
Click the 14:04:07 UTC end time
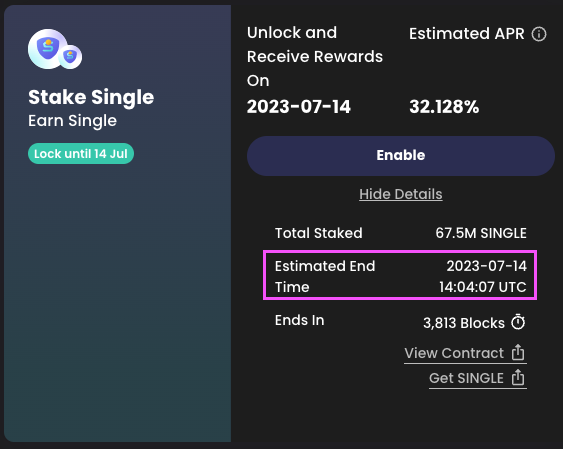pos(483,287)
